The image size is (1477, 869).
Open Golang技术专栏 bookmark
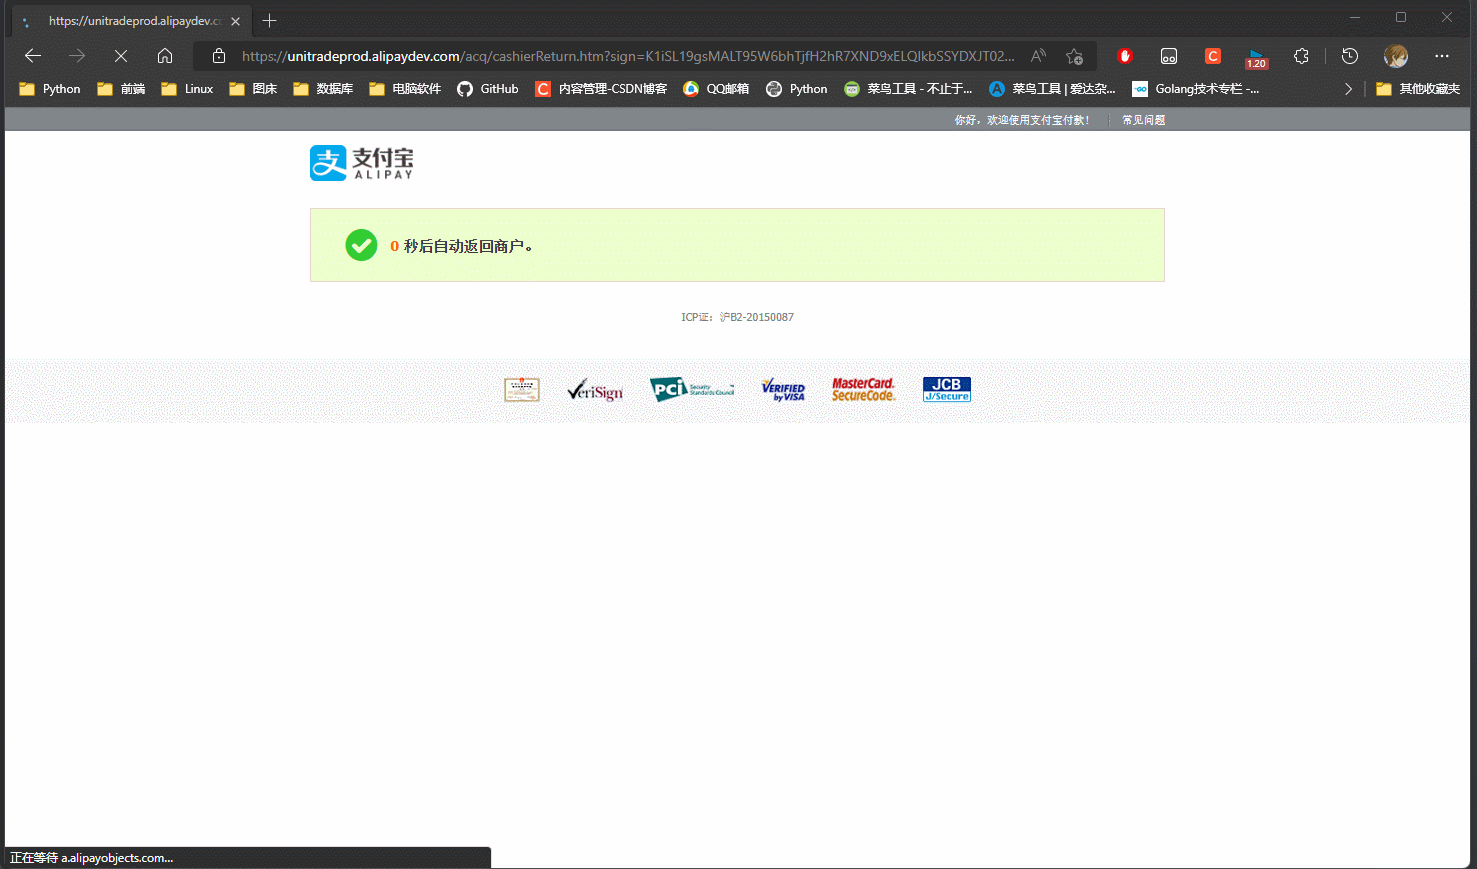[1196, 89]
